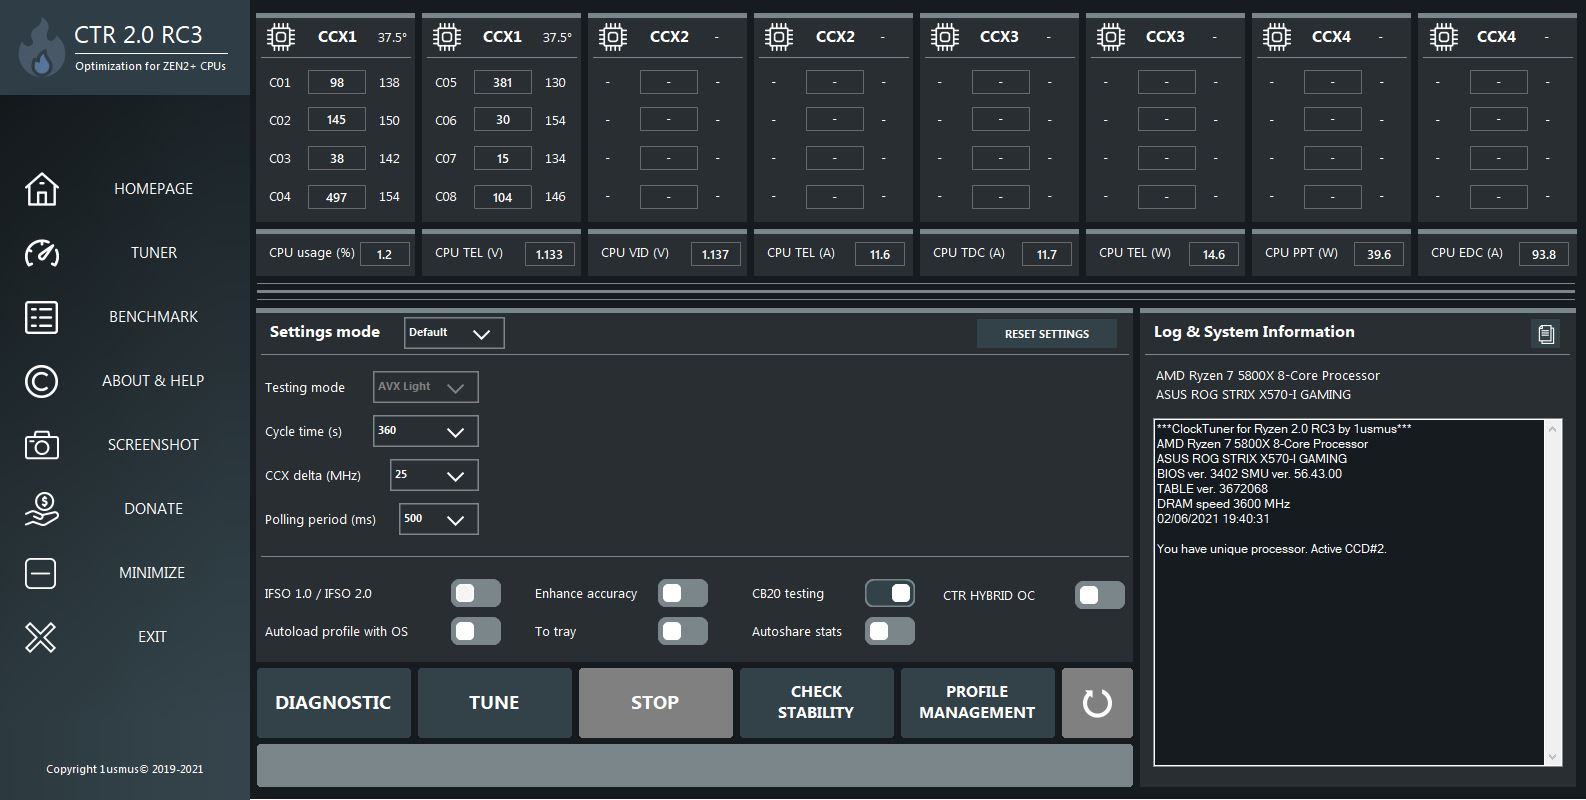The height and width of the screenshot is (800, 1586).
Task: Enable Enhance accuracy switch
Action: click(x=683, y=593)
